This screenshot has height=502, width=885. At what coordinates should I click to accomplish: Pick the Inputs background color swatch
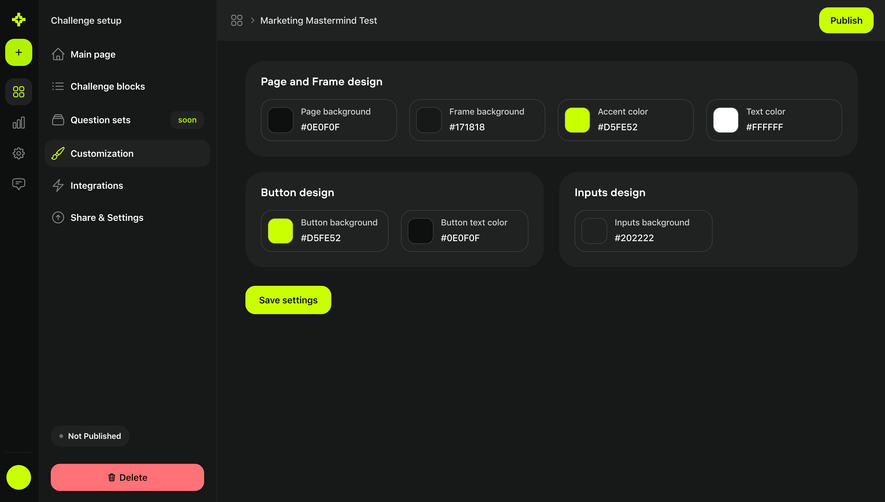pyautogui.click(x=594, y=231)
